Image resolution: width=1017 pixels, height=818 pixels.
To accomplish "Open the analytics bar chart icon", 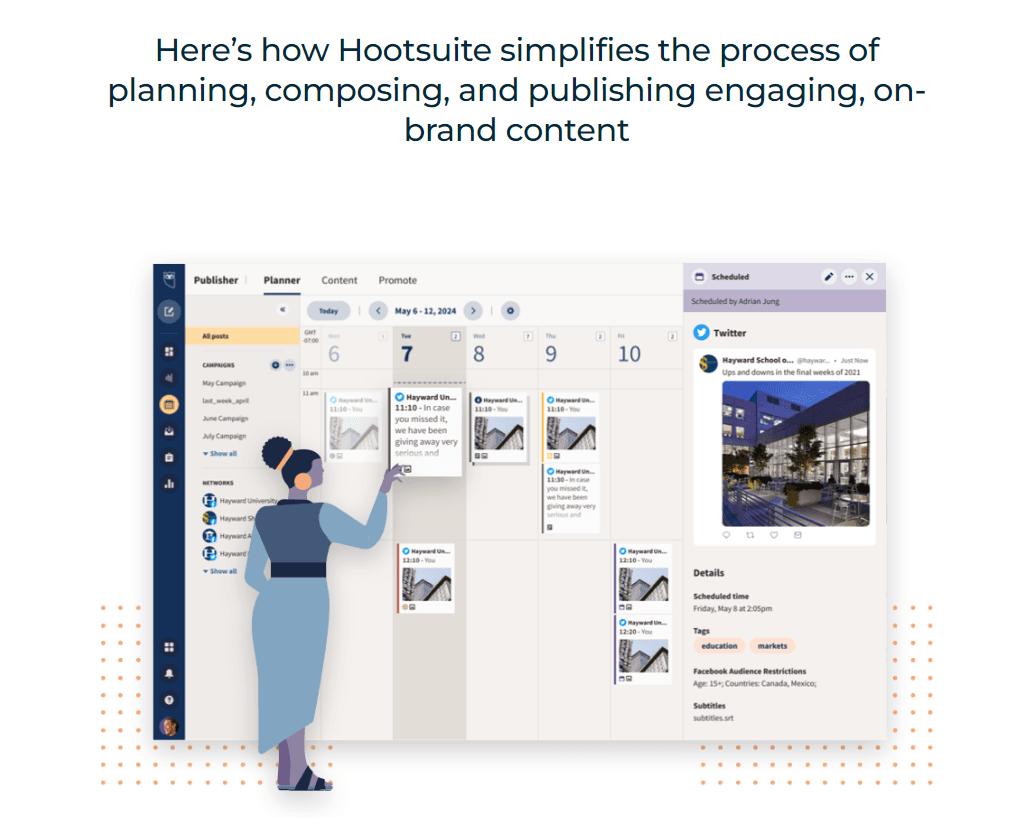I will [169, 484].
